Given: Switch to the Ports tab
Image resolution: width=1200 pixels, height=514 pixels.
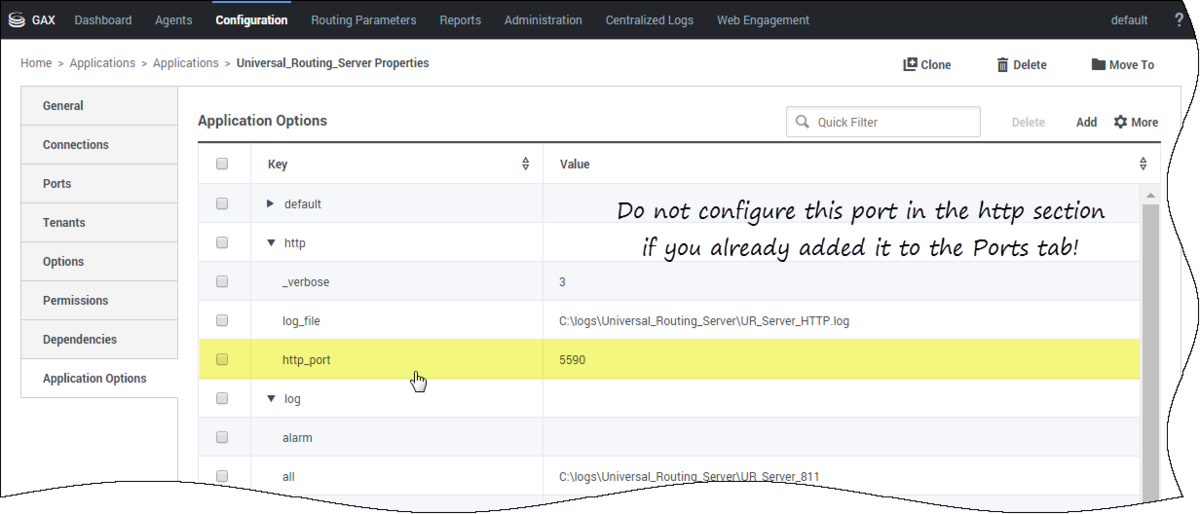Looking at the screenshot, I should pos(99,184).
